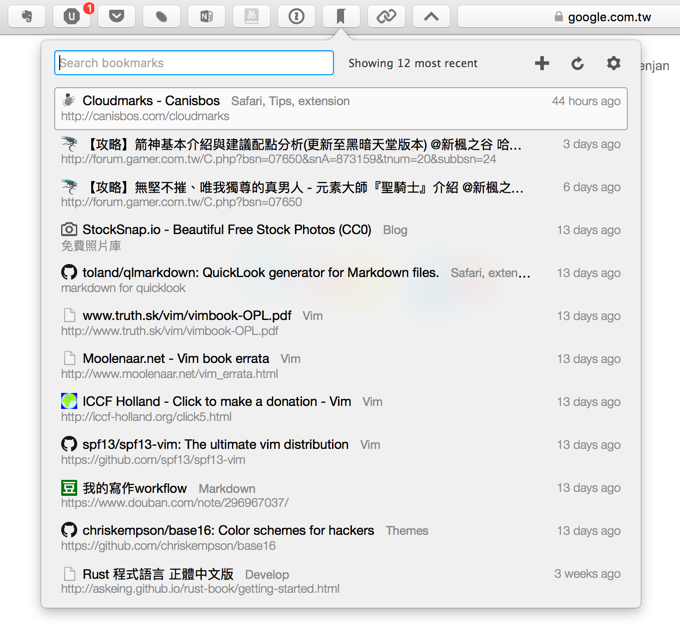
Task: Click the chain link extension icon
Action: point(386,16)
